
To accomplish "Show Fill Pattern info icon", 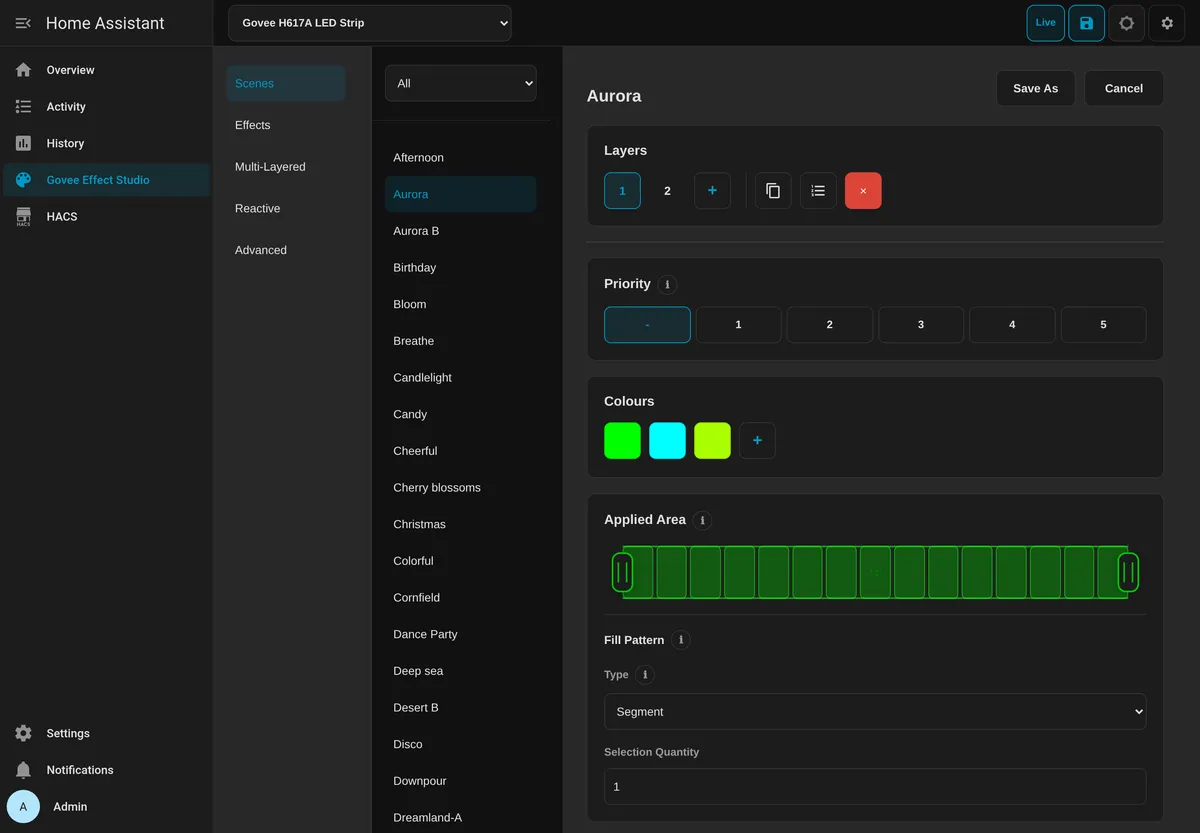I will [x=681, y=640].
